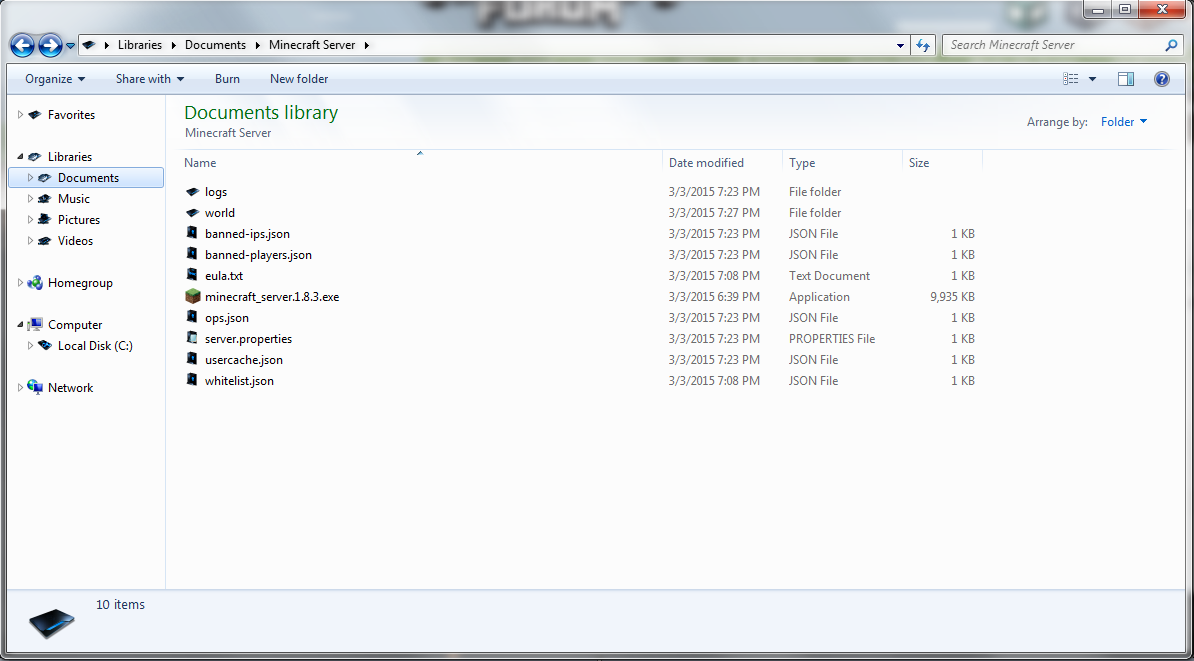The width and height of the screenshot is (1194, 661).
Task: Click the Help question mark icon
Action: coord(1161,78)
